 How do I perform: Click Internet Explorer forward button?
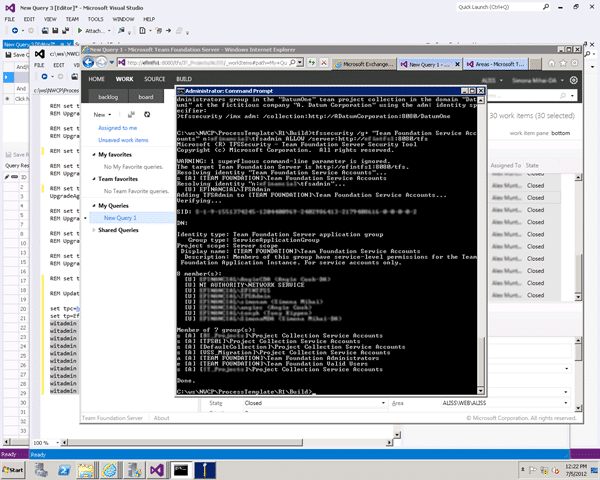click(101, 62)
